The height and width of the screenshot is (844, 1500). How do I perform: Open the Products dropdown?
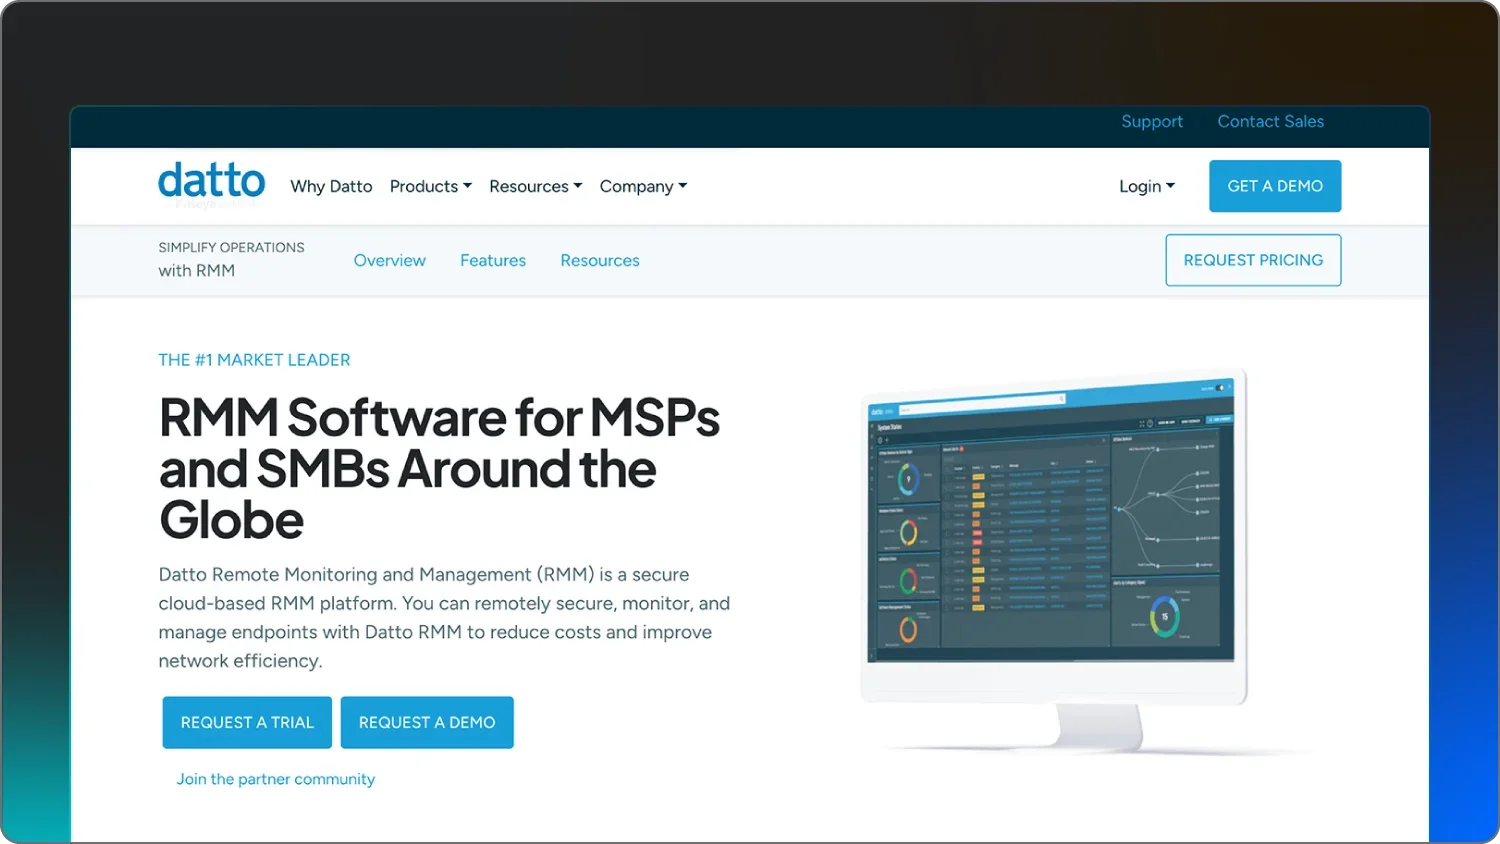pos(430,186)
